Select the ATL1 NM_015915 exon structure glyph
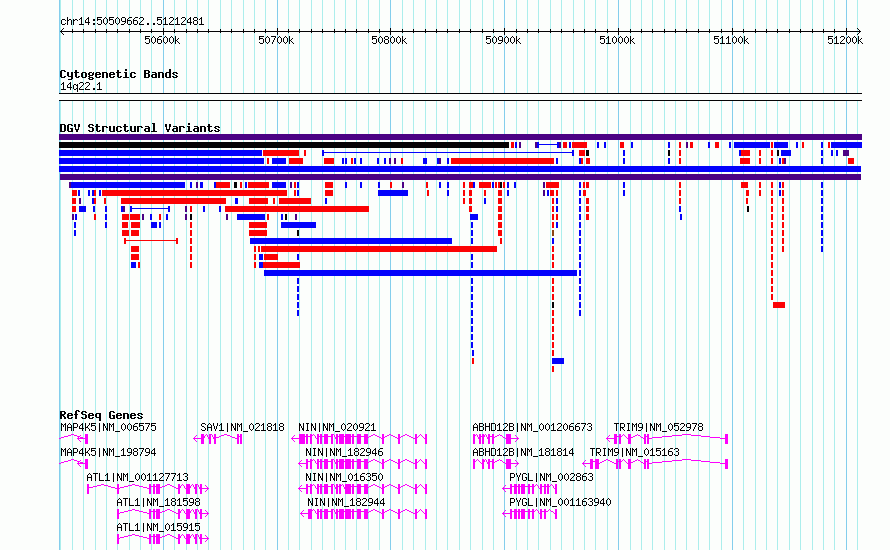The height and width of the screenshot is (550, 890). pos(162,539)
